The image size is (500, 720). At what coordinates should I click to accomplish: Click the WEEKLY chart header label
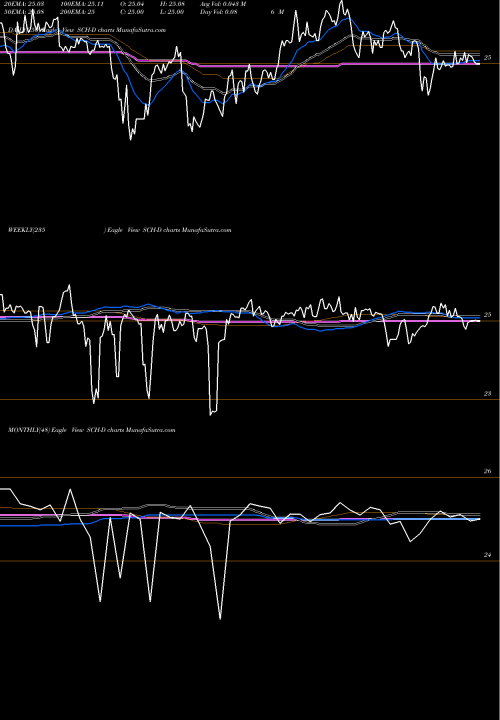pyautogui.click(x=27, y=230)
